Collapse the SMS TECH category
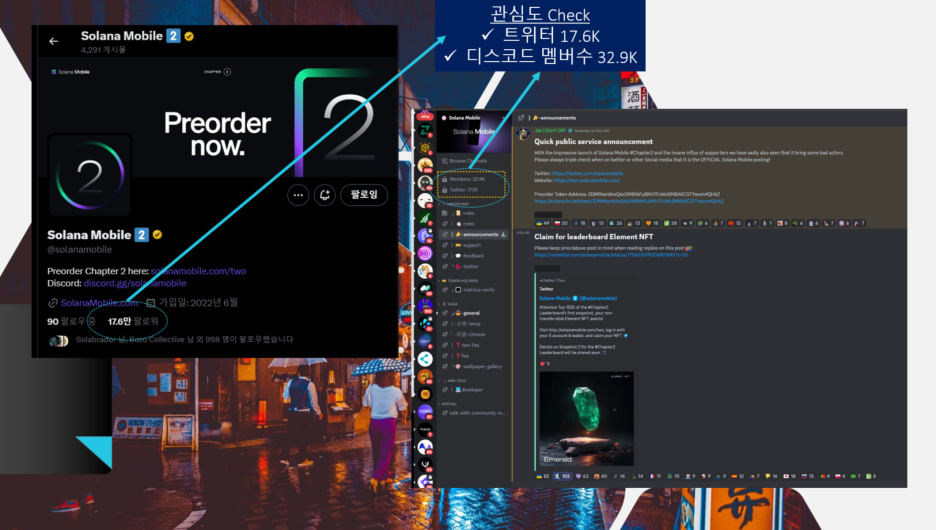This screenshot has width=936, height=530. tap(454, 380)
